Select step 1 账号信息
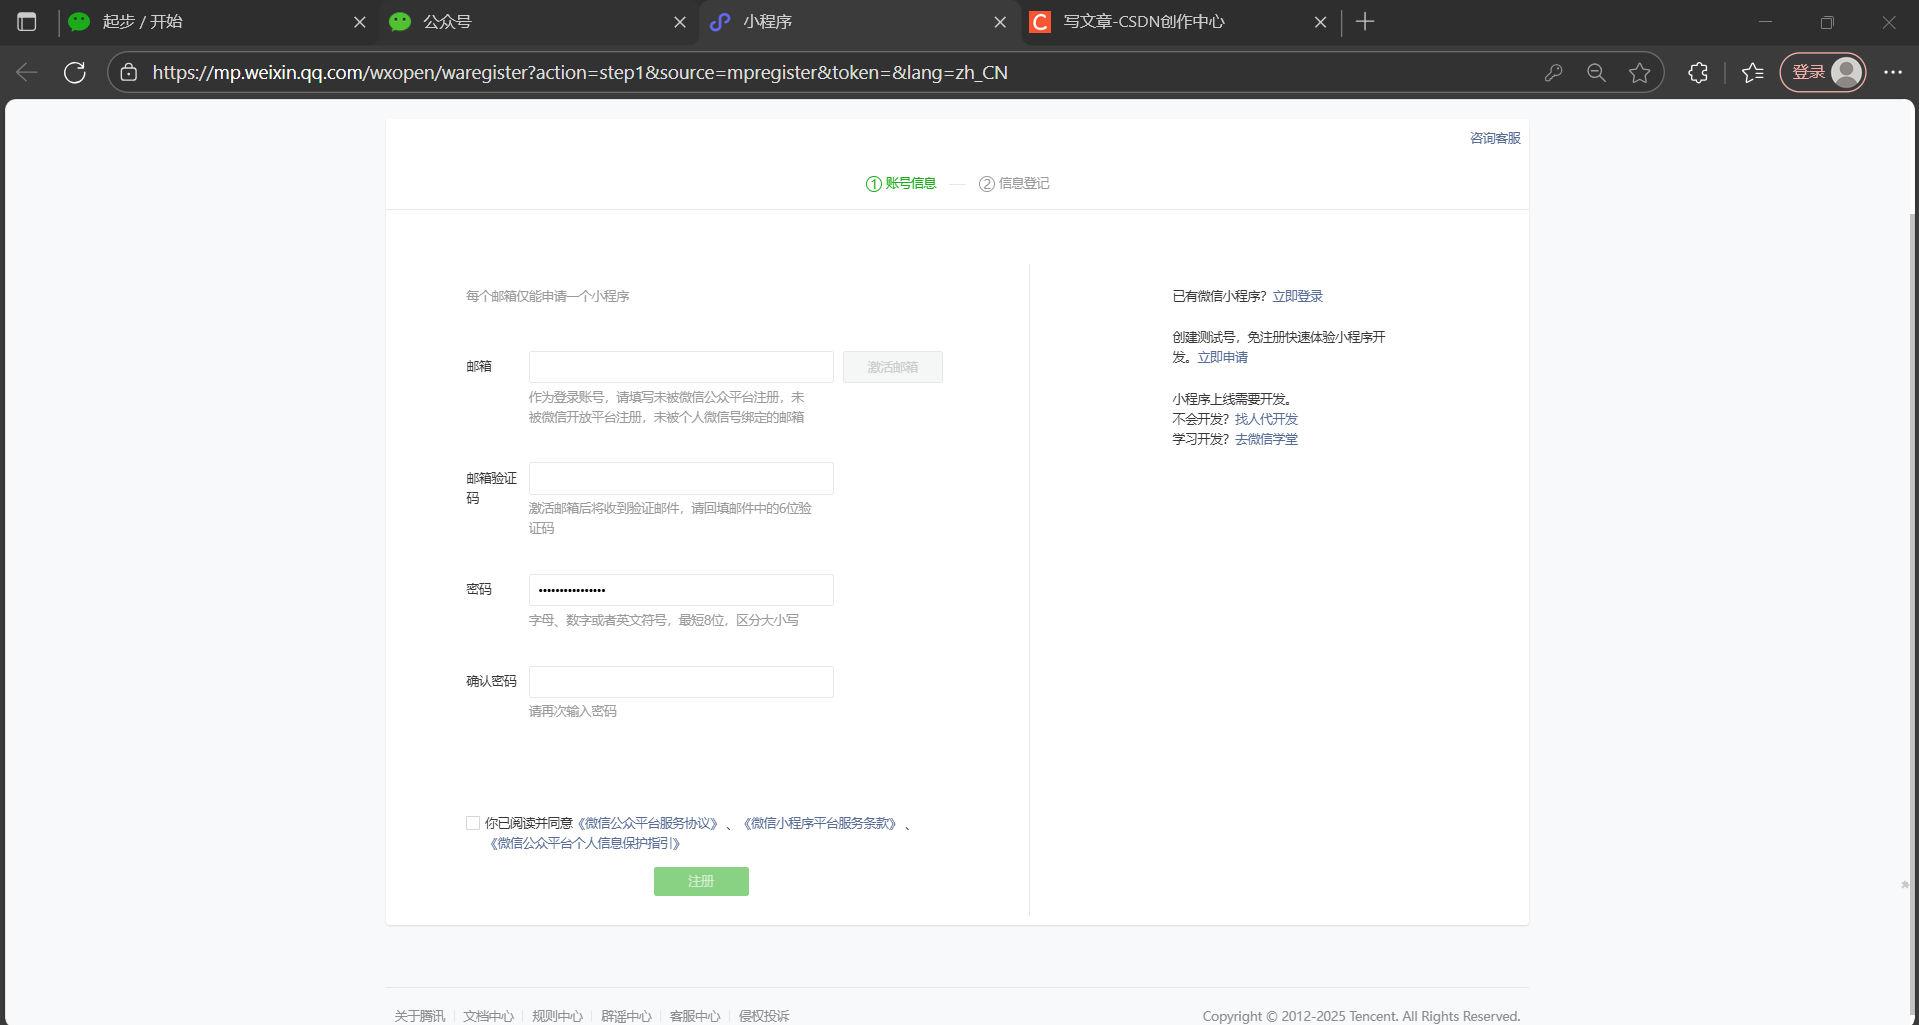This screenshot has height=1025, width=1919. tap(901, 183)
